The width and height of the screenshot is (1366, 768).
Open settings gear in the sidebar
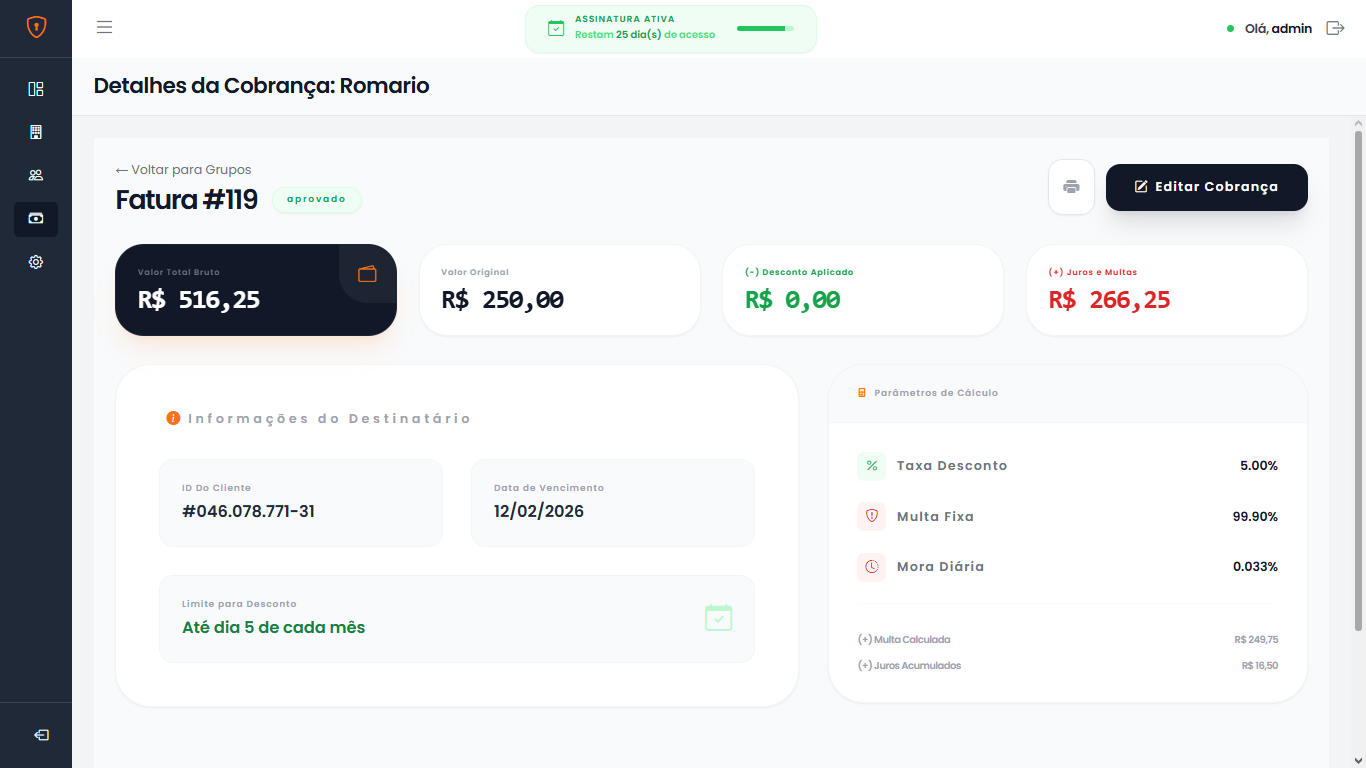click(36, 262)
